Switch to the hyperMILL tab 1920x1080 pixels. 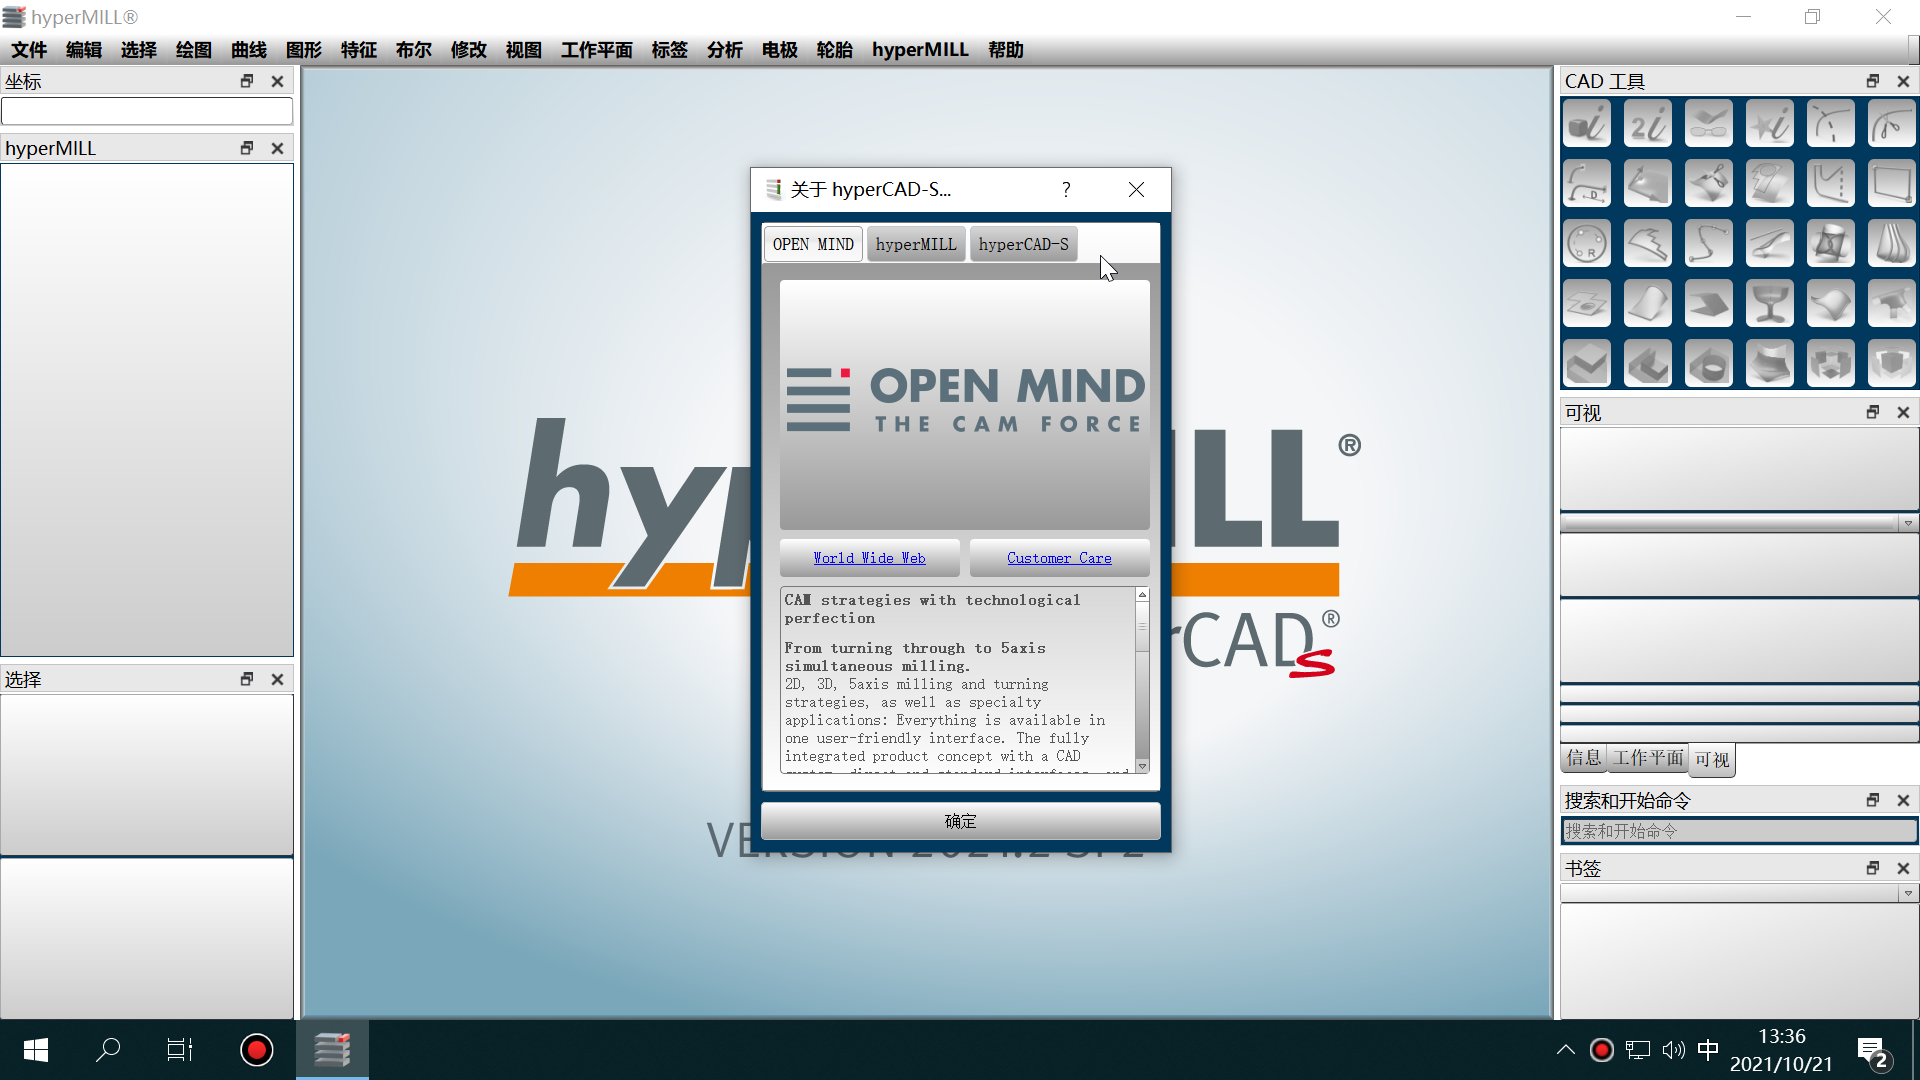coord(916,244)
